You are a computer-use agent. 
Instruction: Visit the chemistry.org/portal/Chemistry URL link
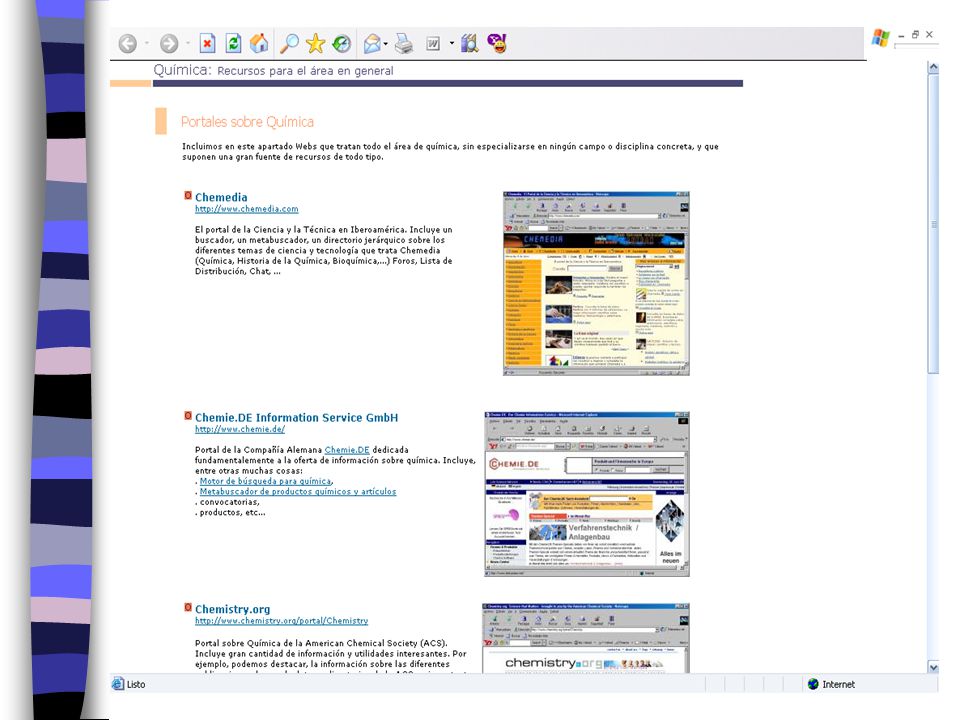[282, 621]
